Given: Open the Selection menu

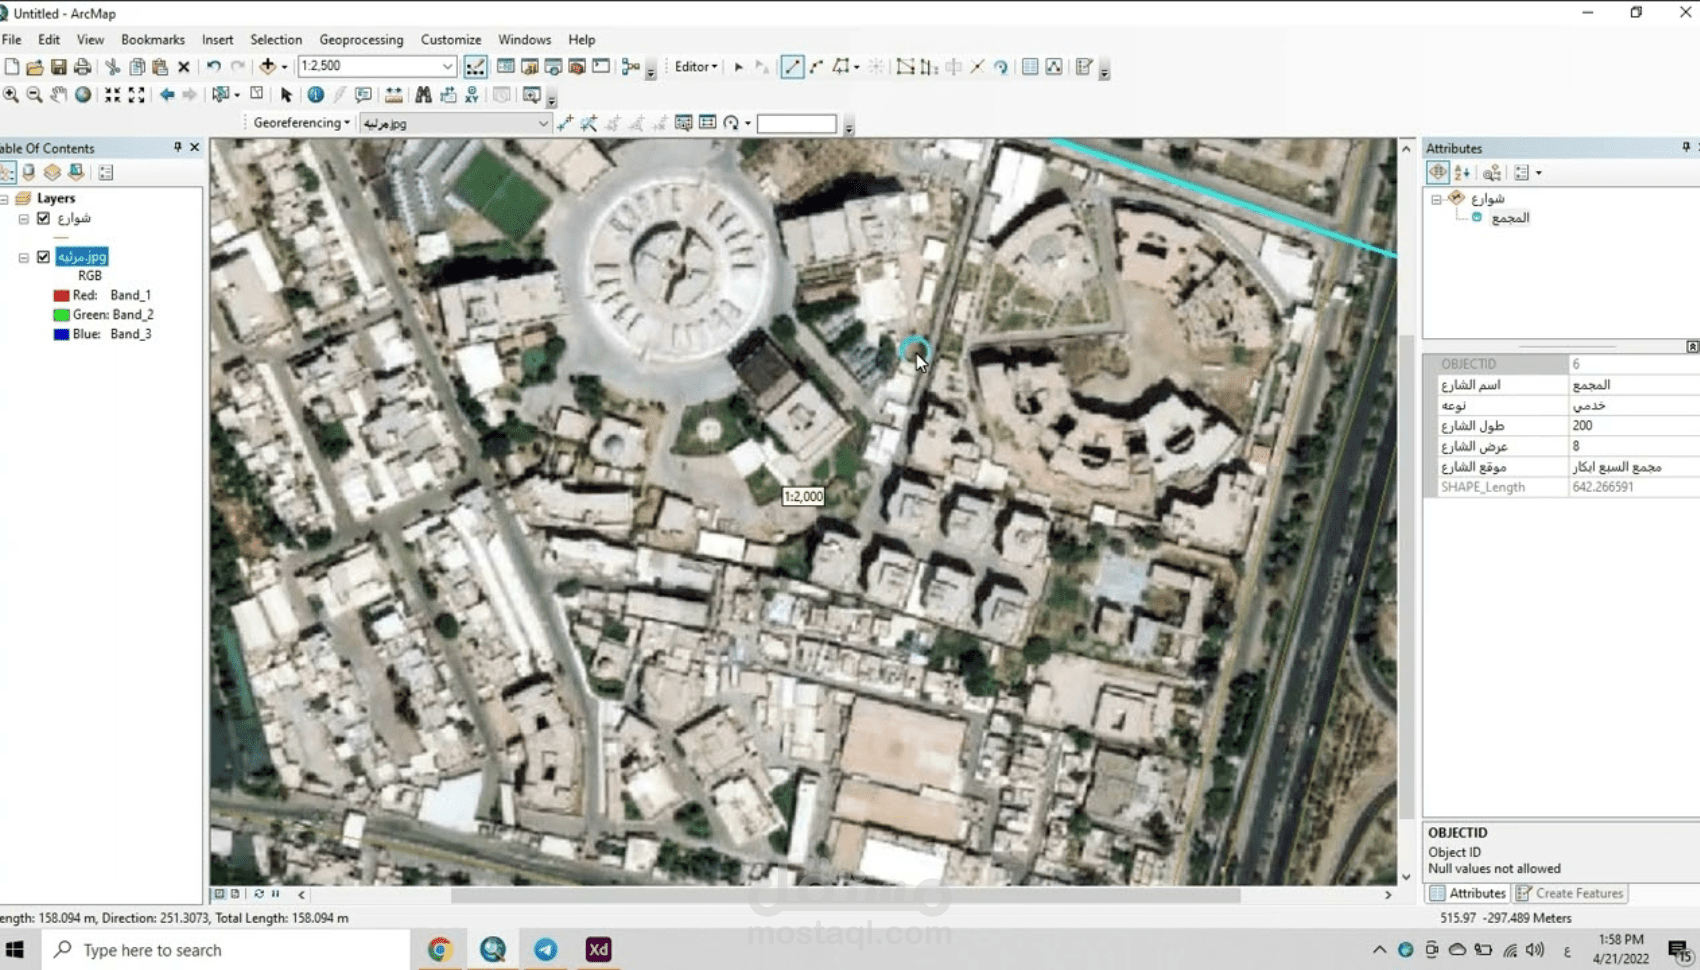Looking at the screenshot, I should pos(276,40).
